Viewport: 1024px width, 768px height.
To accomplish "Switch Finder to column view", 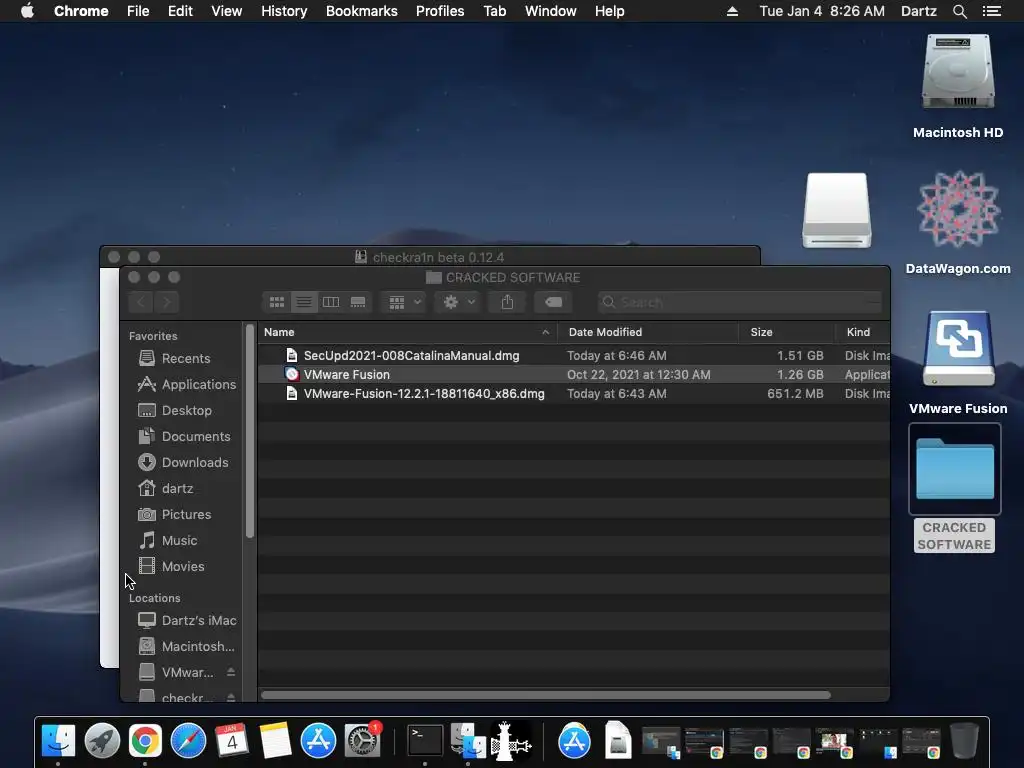I will coord(331,302).
